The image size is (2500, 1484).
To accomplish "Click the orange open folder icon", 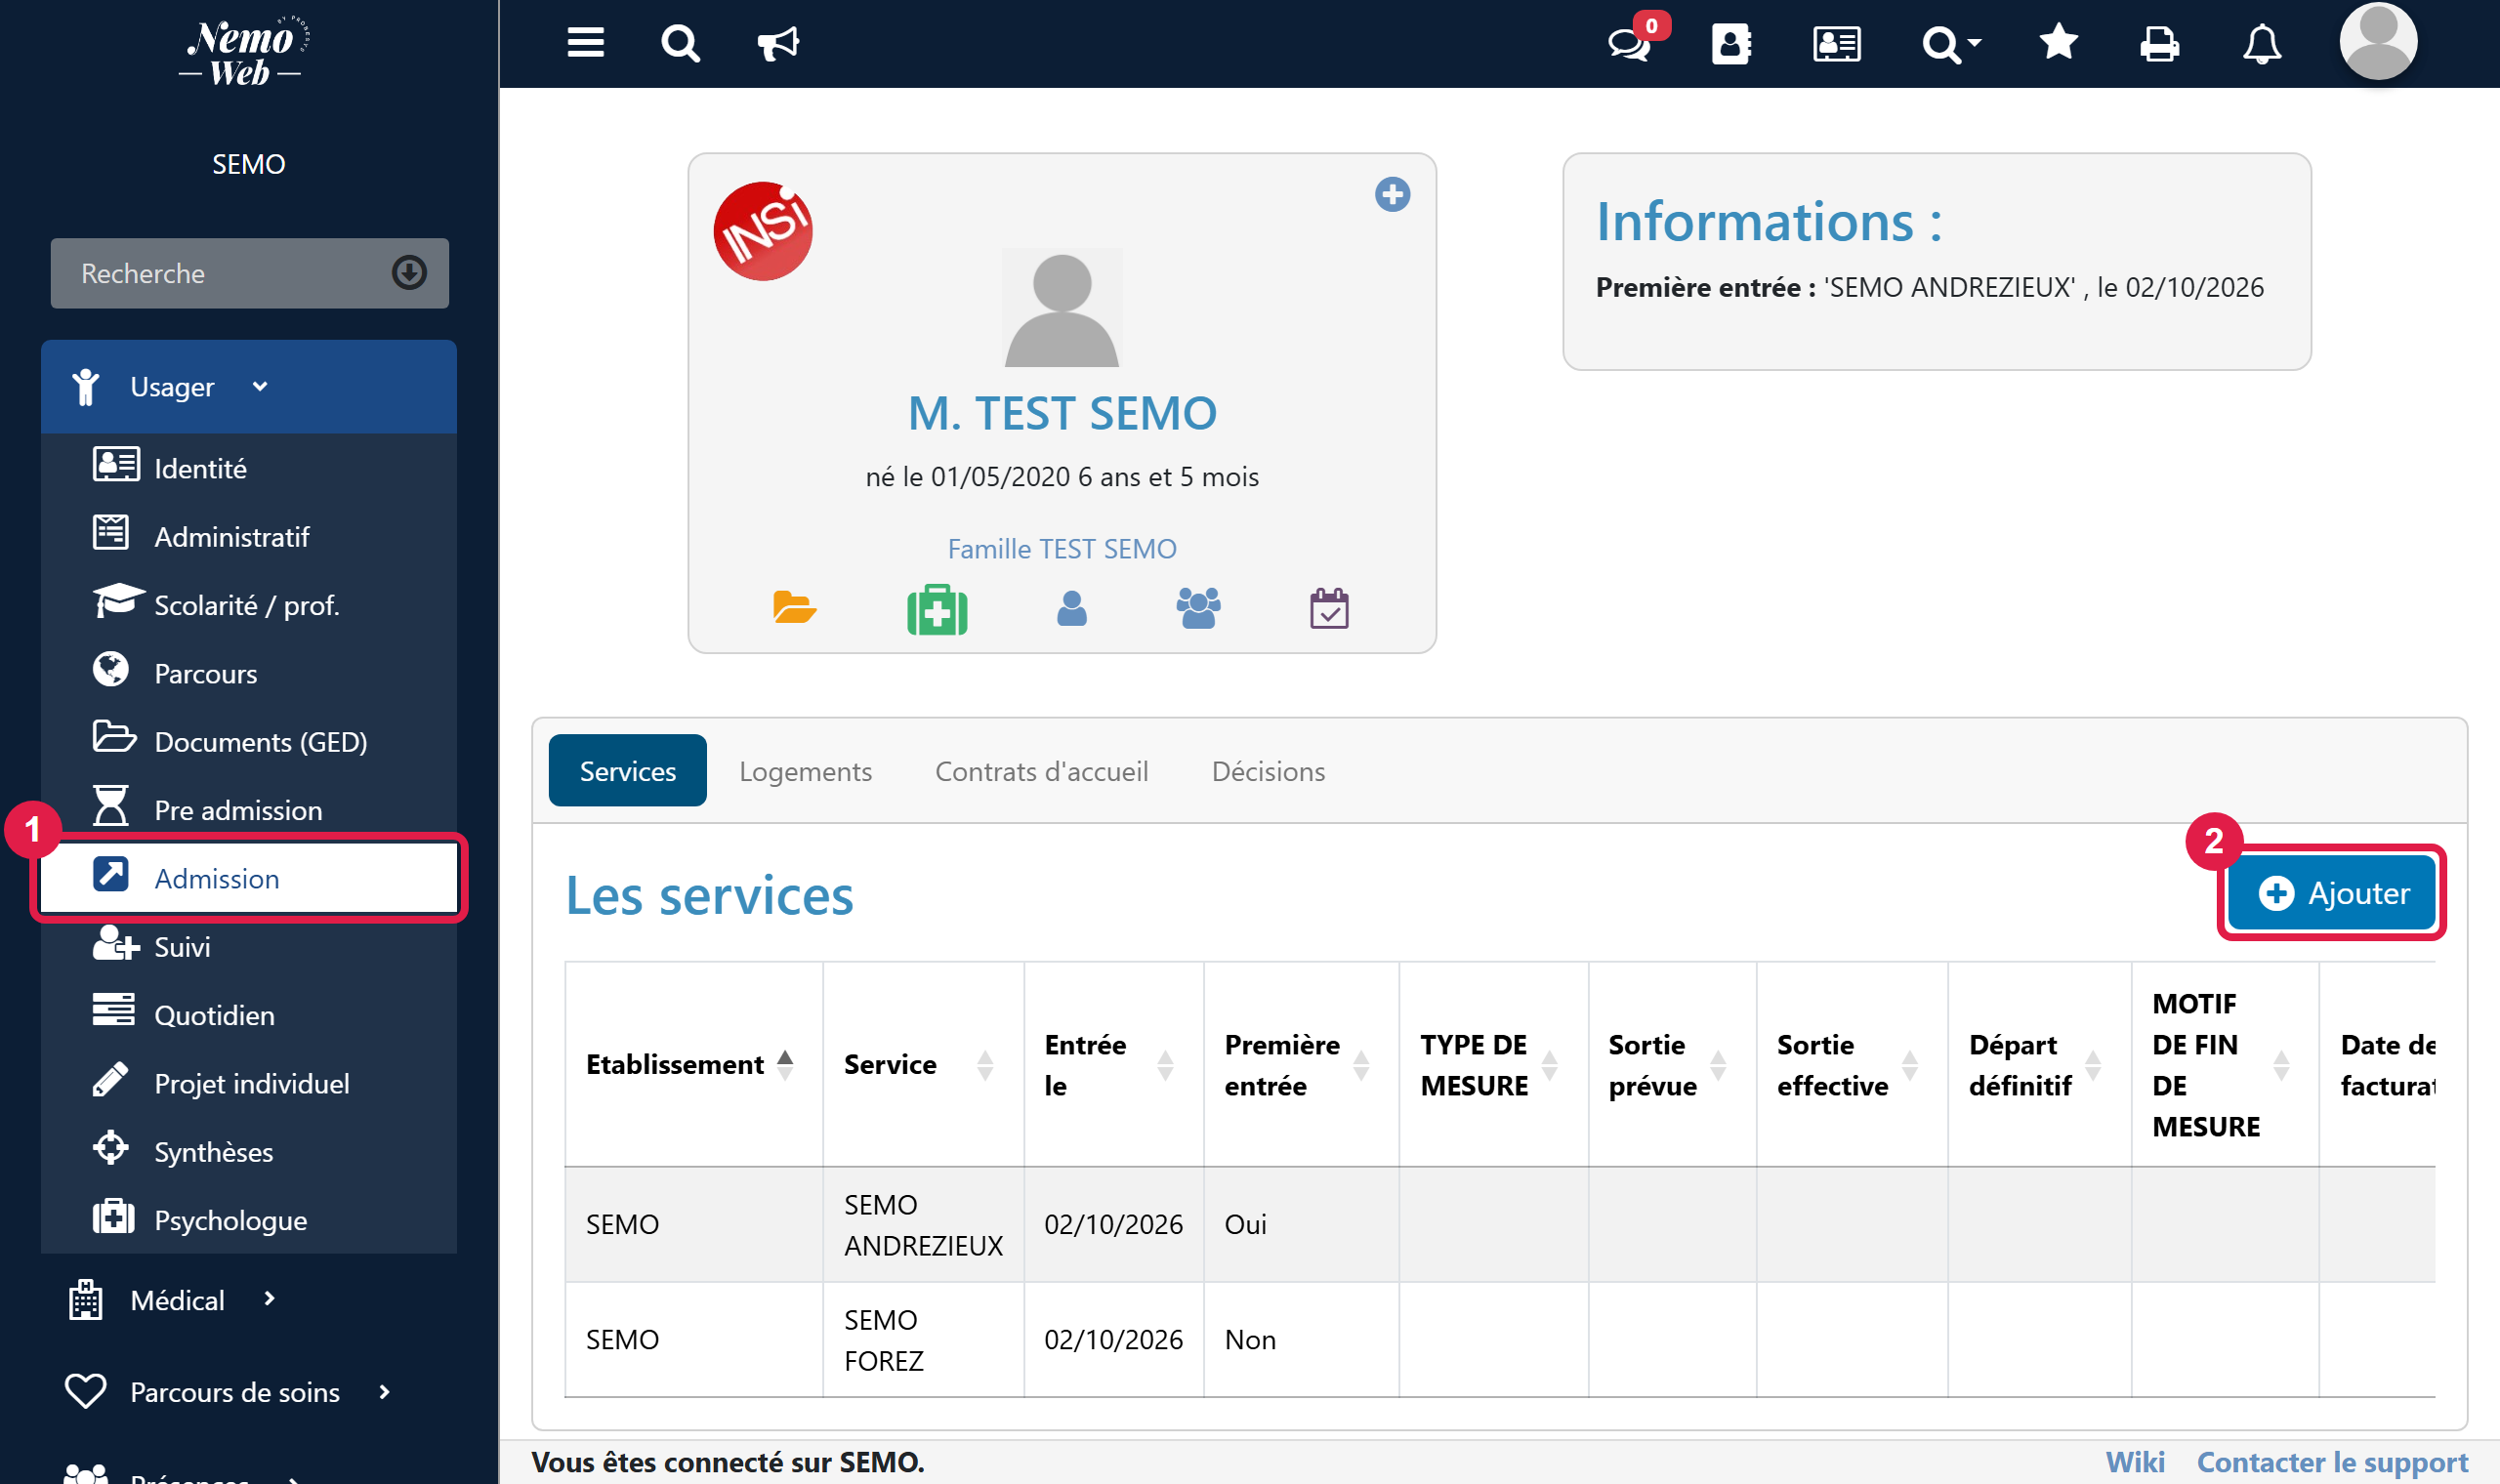I will (x=794, y=607).
